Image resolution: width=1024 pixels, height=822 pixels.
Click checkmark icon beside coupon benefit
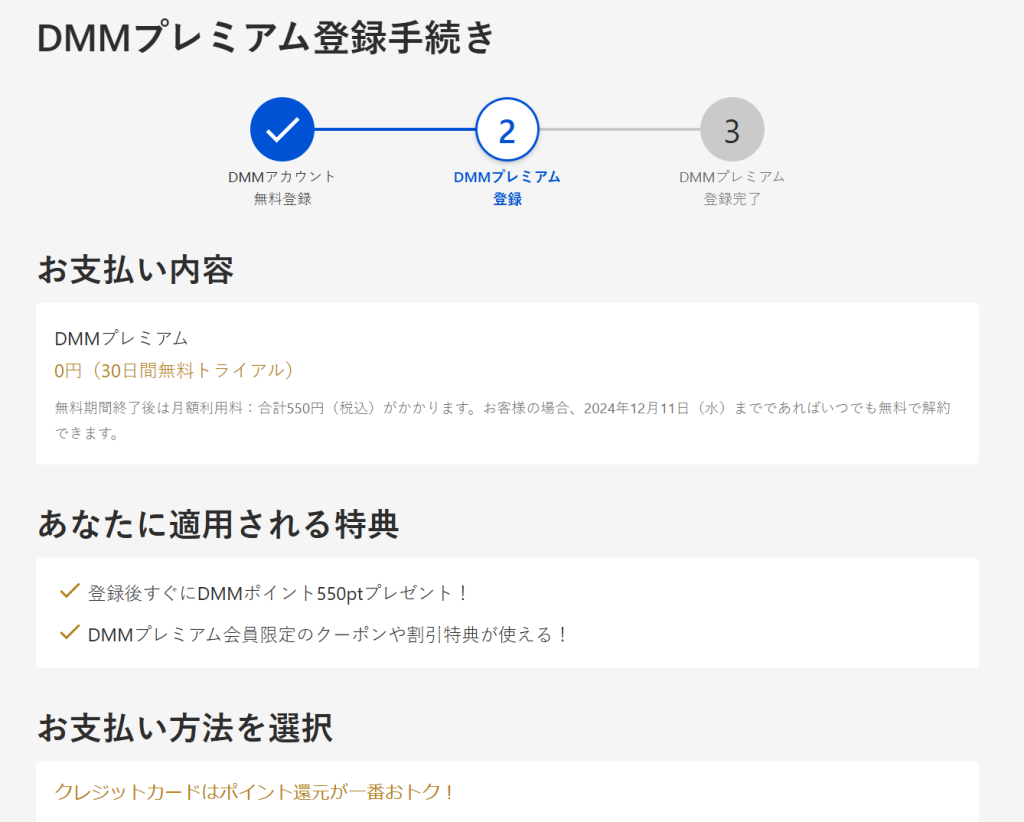[x=69, y=633]
